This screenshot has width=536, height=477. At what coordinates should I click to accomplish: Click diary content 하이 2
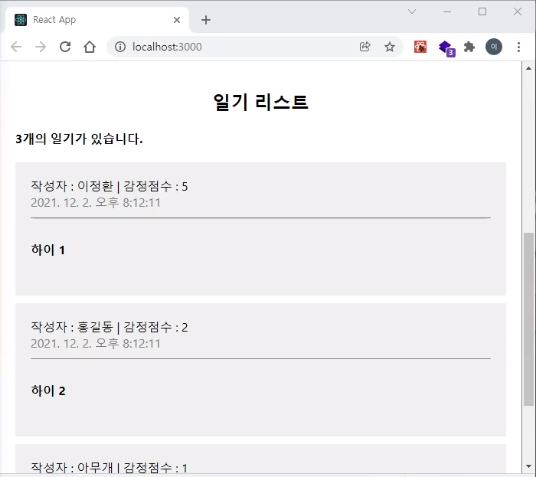(48, 391)
